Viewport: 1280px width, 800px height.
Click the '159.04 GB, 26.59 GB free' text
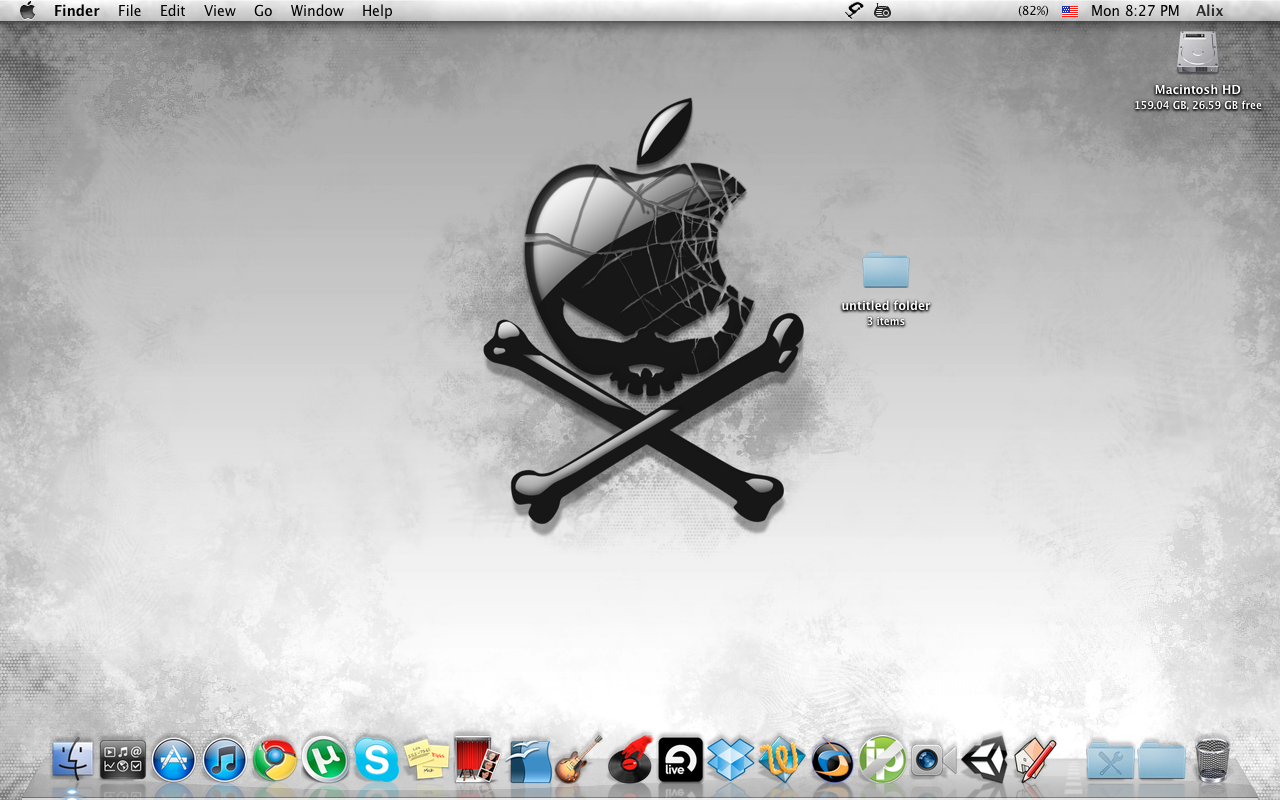pos(1198,105)
